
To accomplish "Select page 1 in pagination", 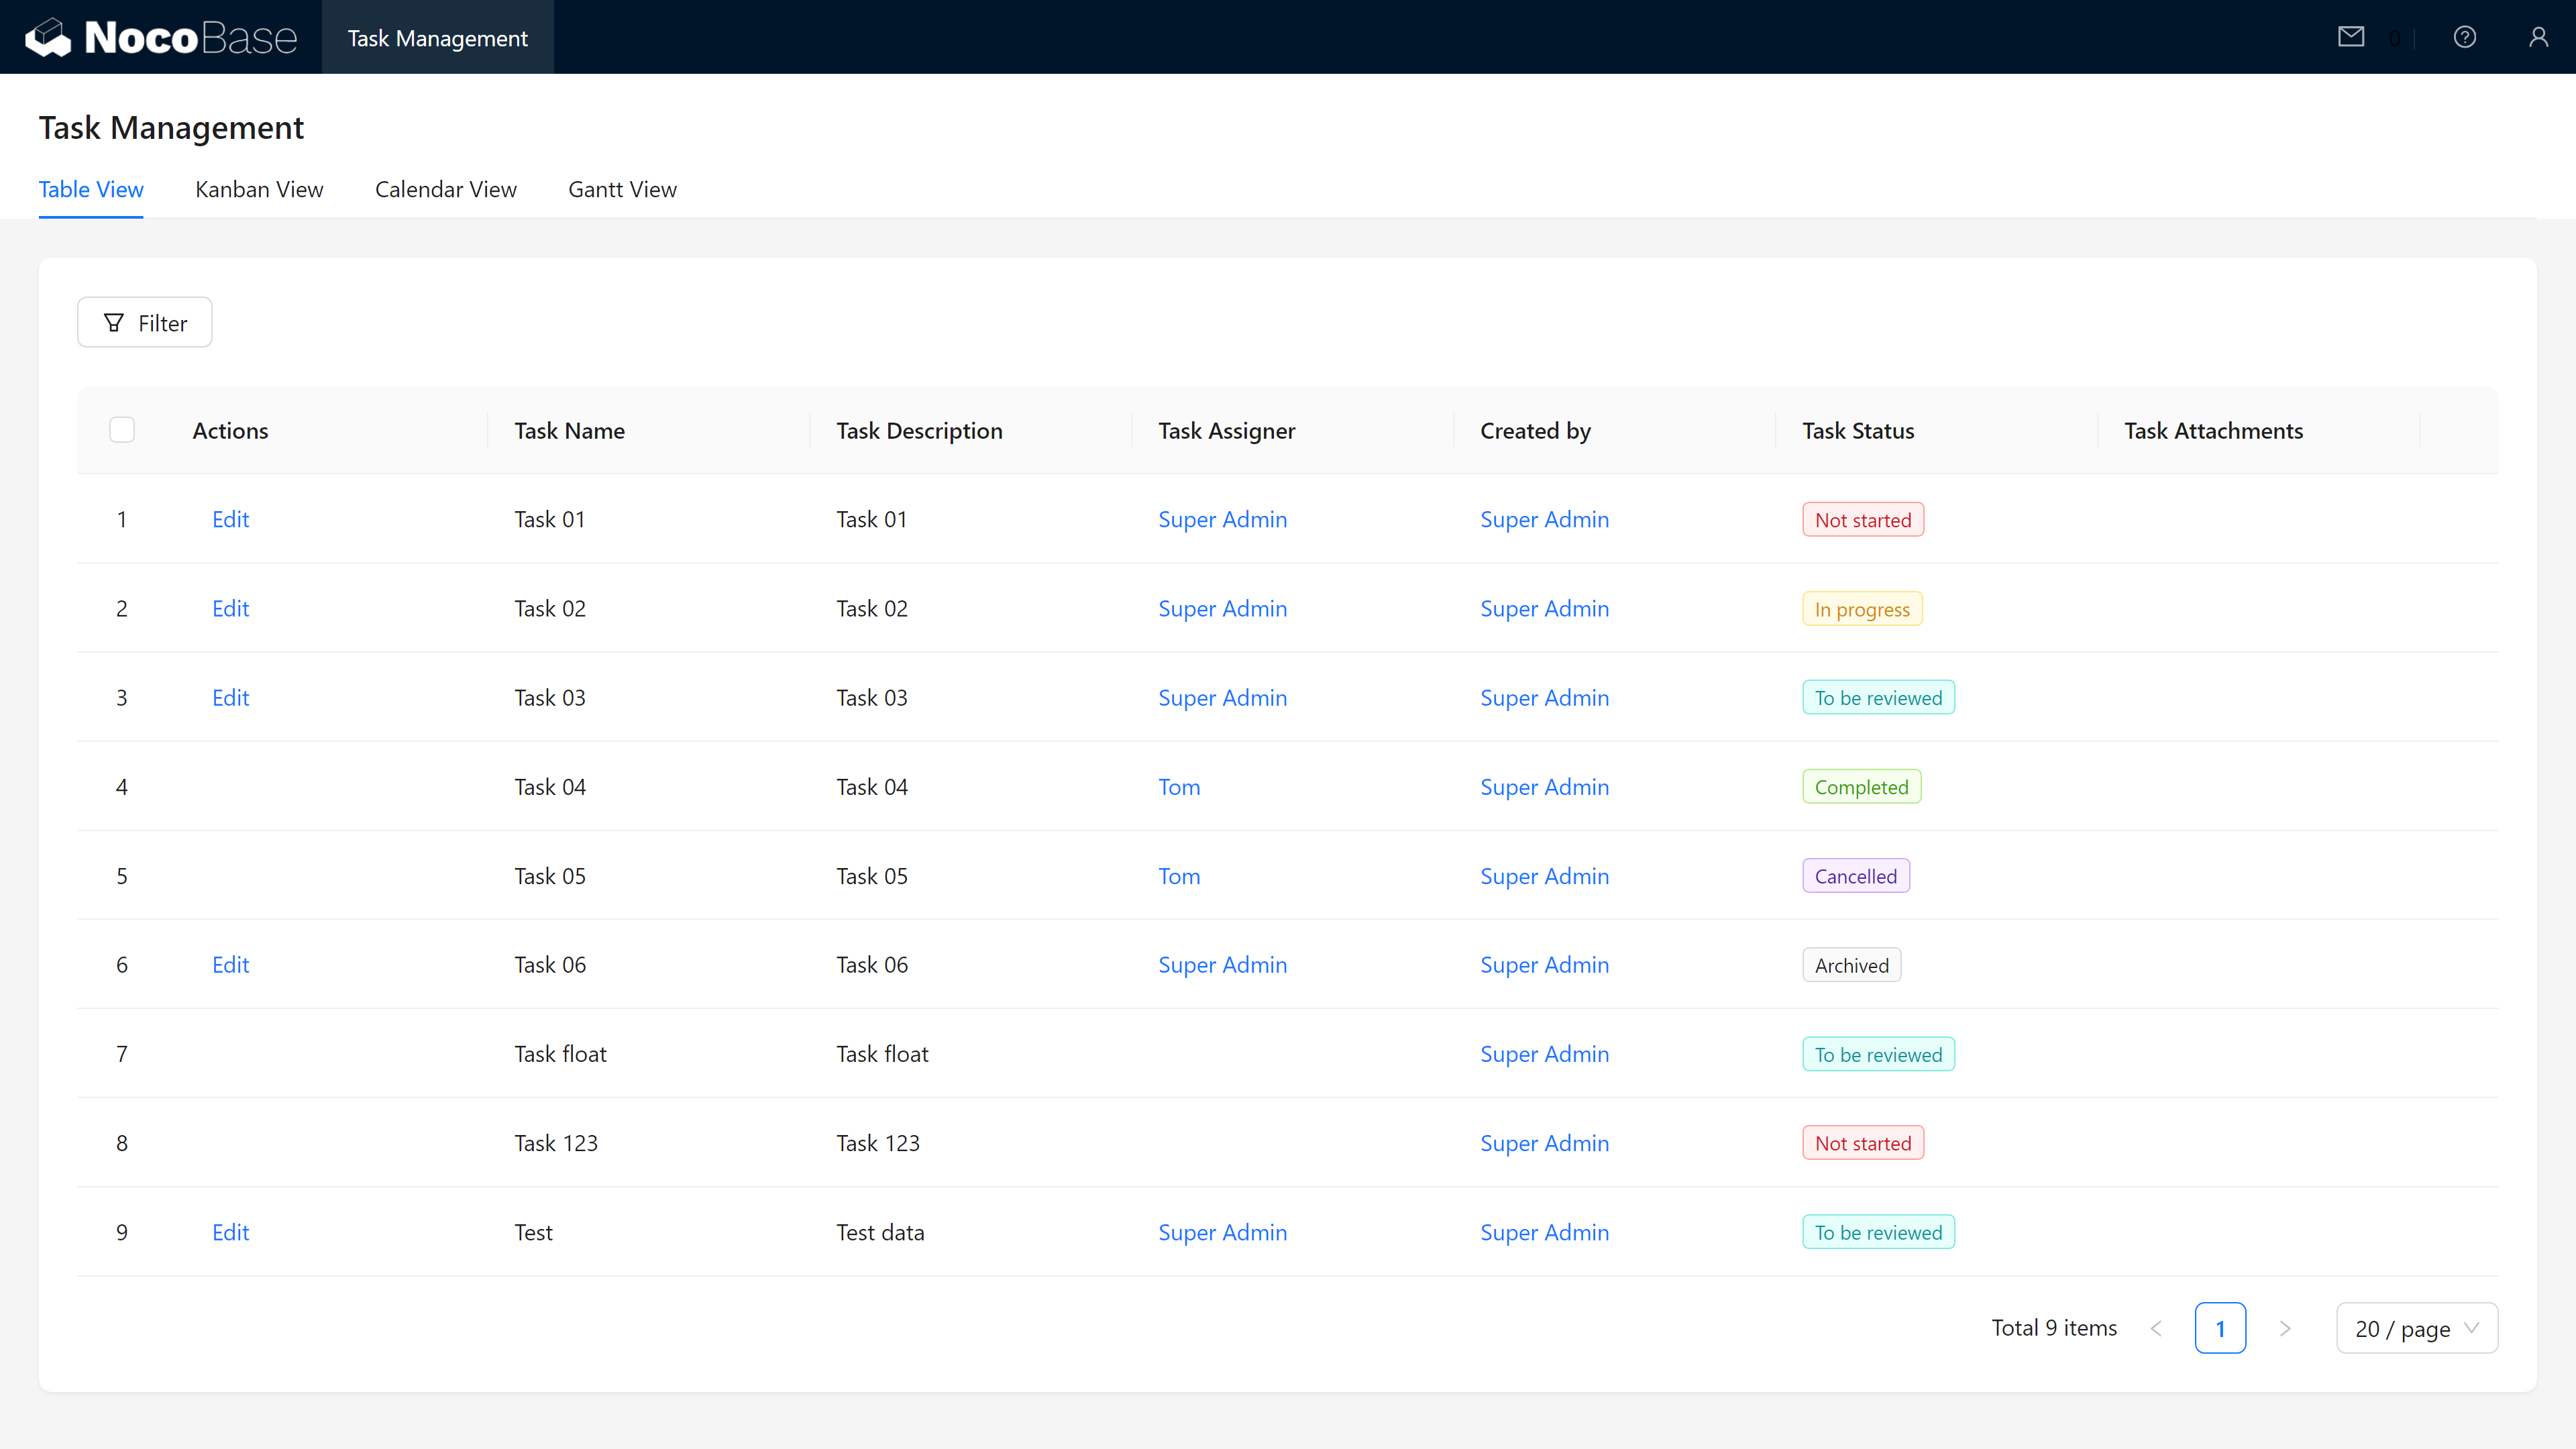I will point(2220,1328).
